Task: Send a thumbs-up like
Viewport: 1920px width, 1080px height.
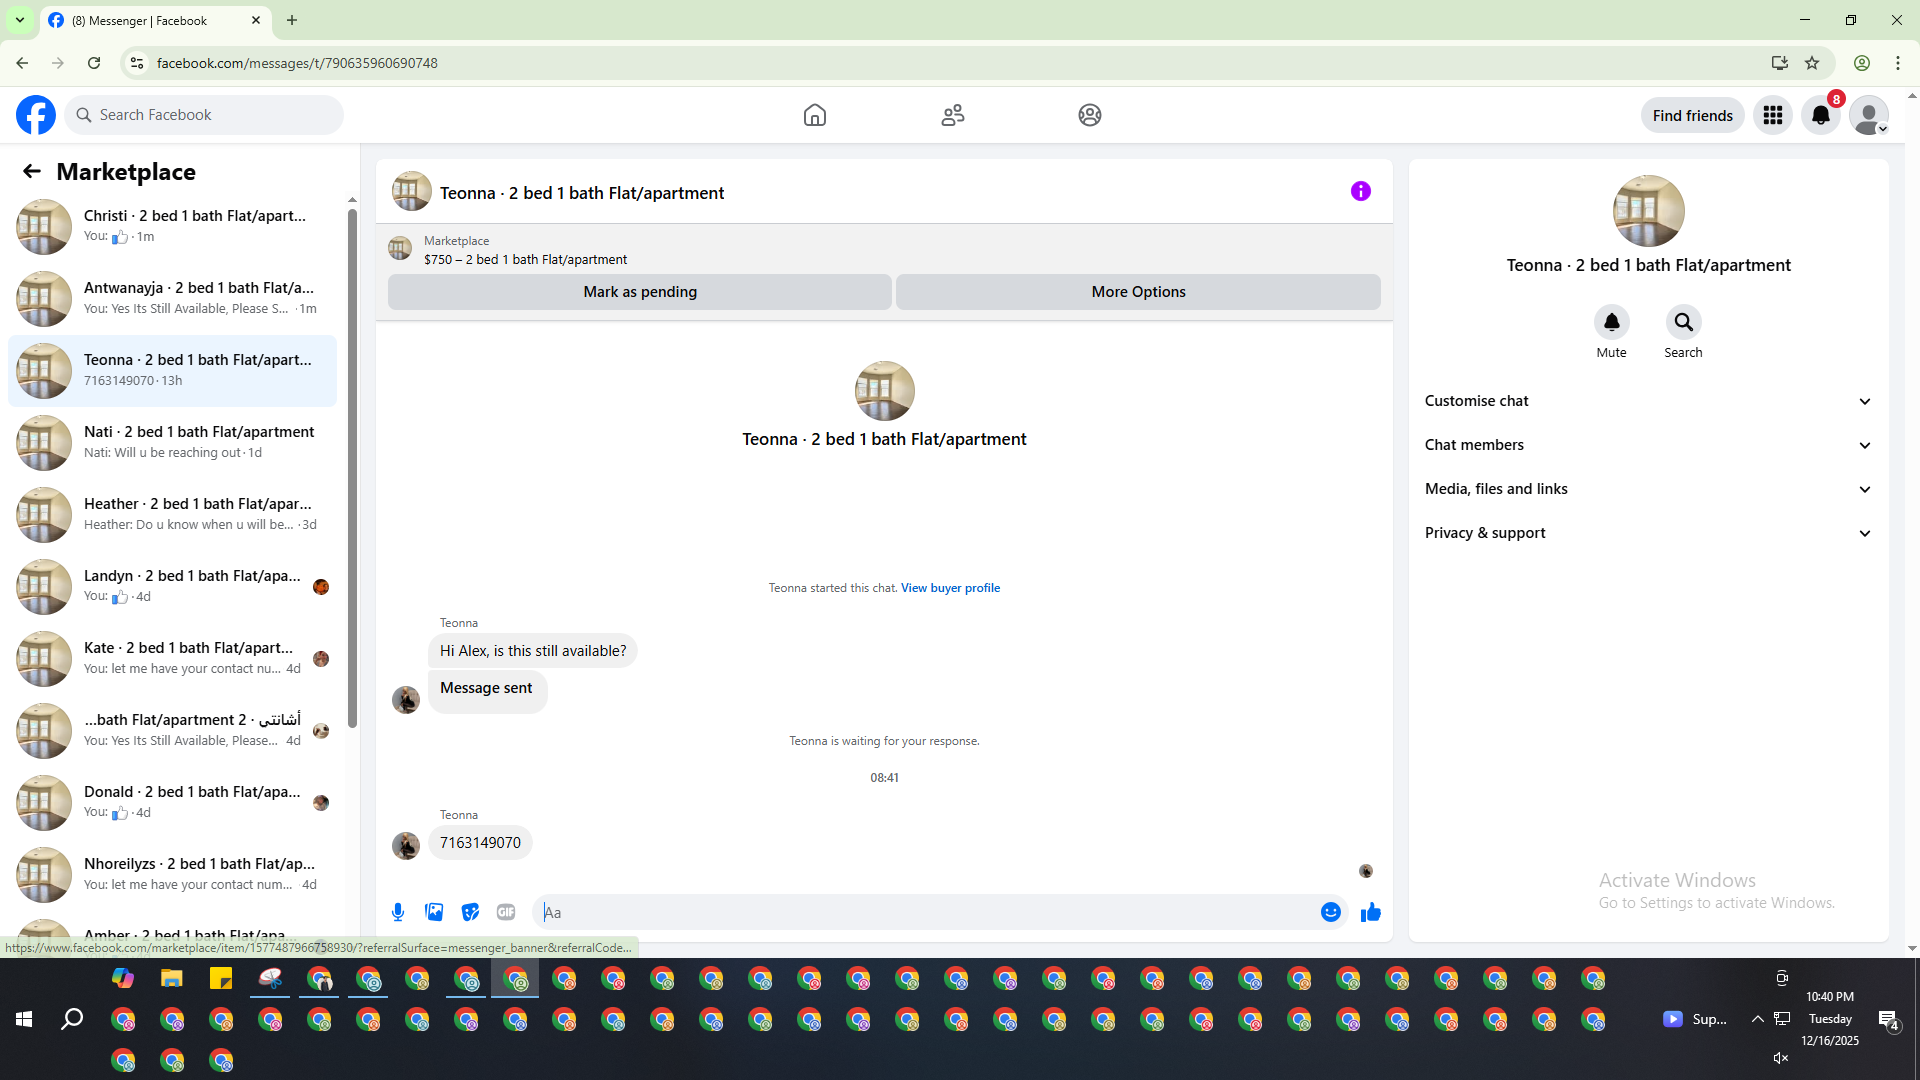Action: click(x=1370, y=912)
